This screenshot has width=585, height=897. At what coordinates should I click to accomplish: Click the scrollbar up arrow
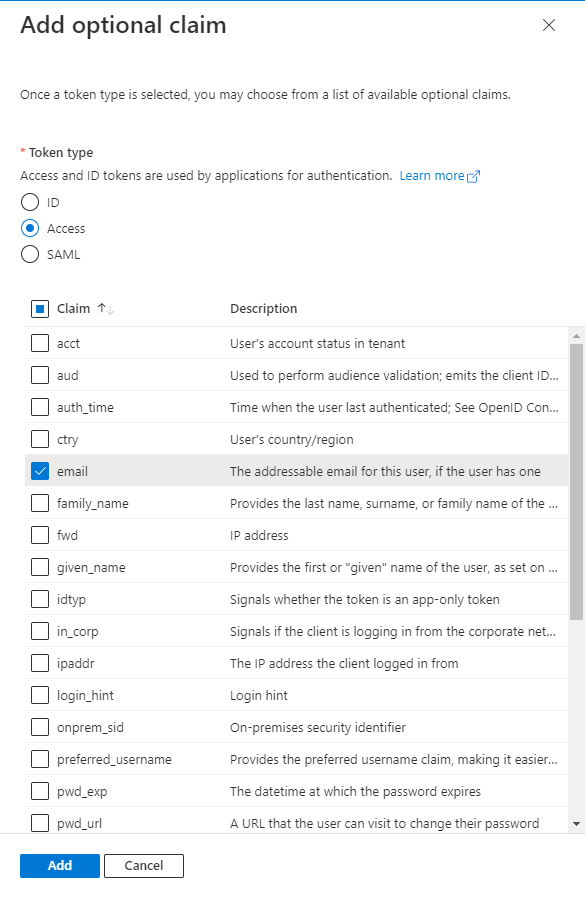click(576, 336)
